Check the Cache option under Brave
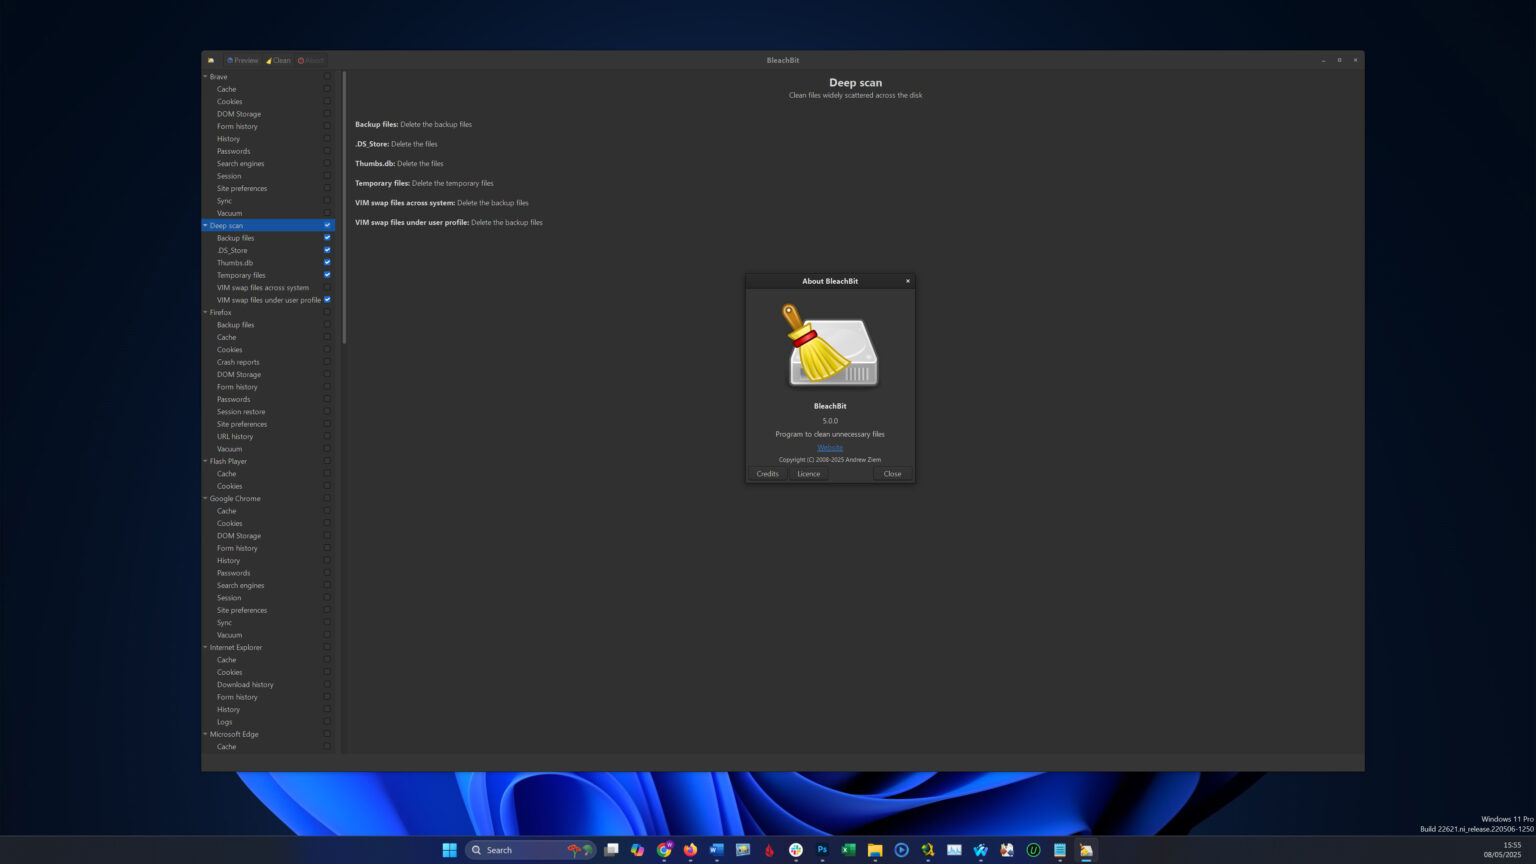Viewport: 1536px width, 864px height. point(327,89)
